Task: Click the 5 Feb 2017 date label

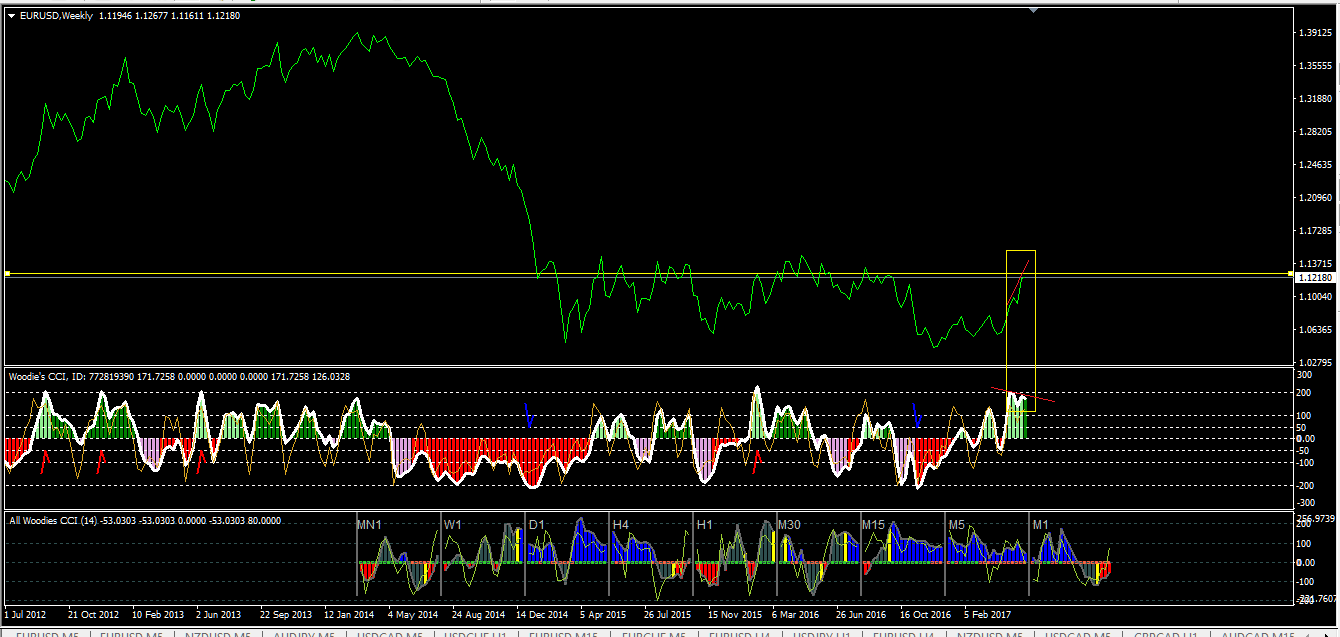Action: (x=987, y=614)
